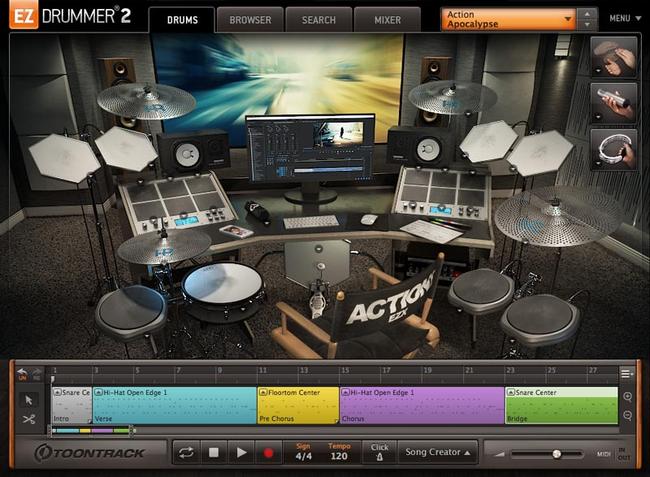This screenshot has height=477, width=650.
Task: Step to the previous preset with up arrow
Action: pyautogui.click(x=587, y=14)
